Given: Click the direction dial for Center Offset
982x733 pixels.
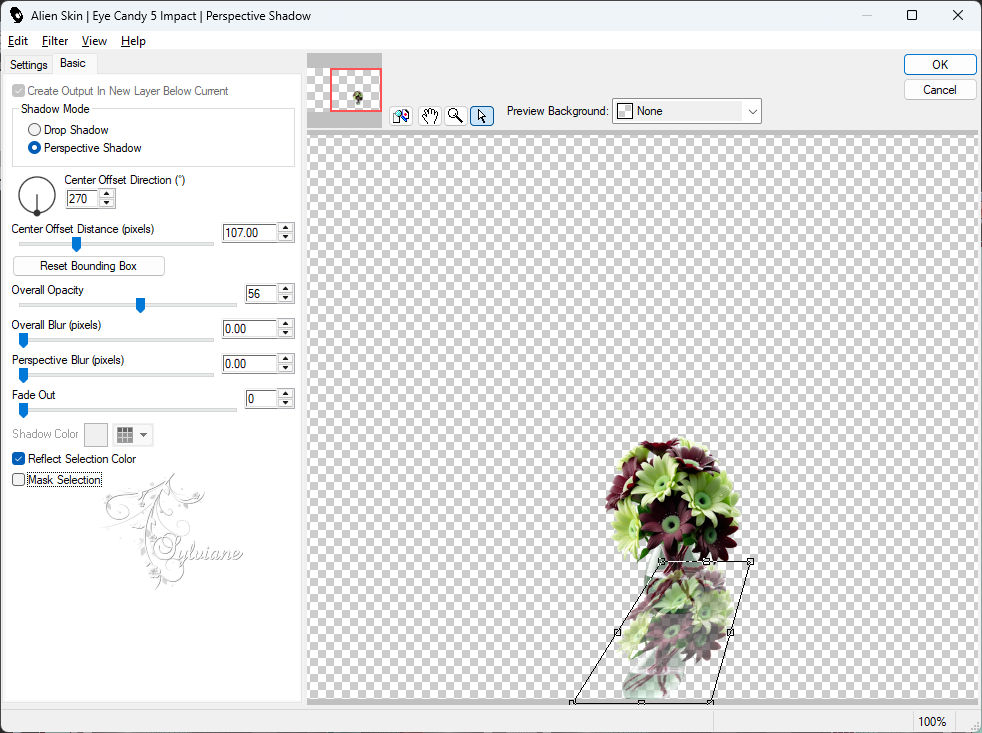Looking at the screenshot, I should (37, 195).
